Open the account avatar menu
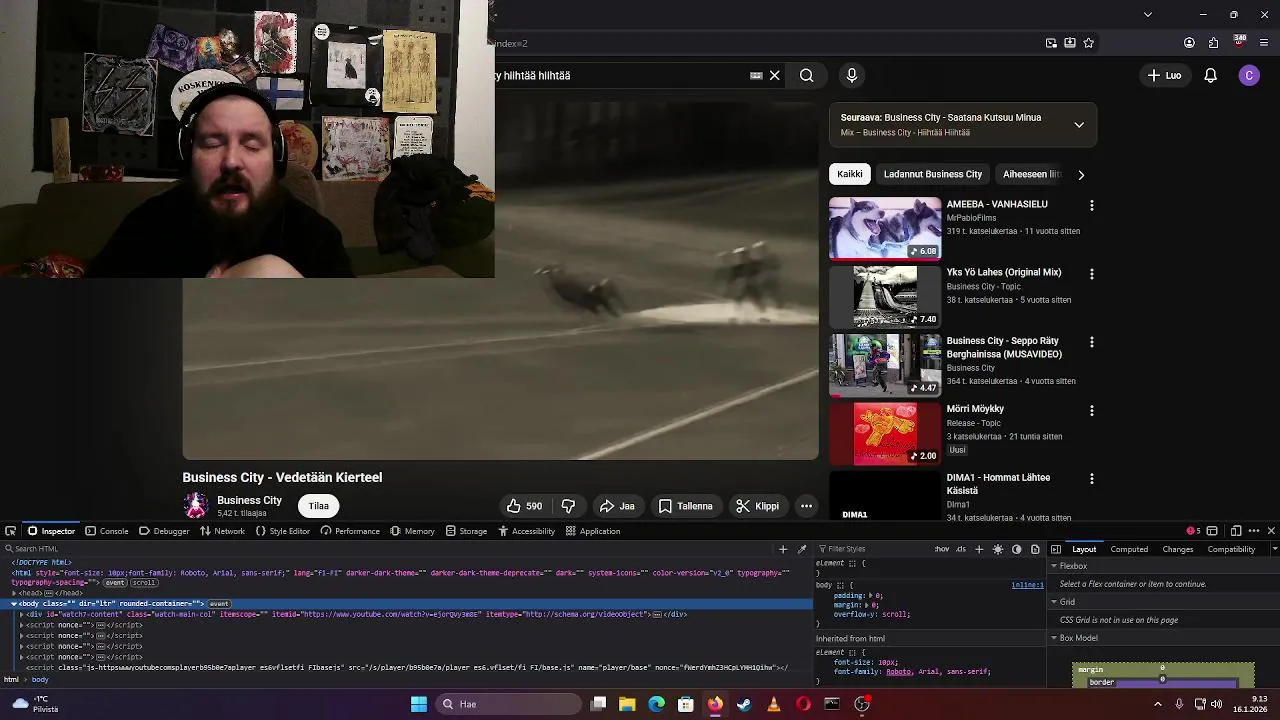The width and height of the screenshot is (1280, 720). (1249, 75)
